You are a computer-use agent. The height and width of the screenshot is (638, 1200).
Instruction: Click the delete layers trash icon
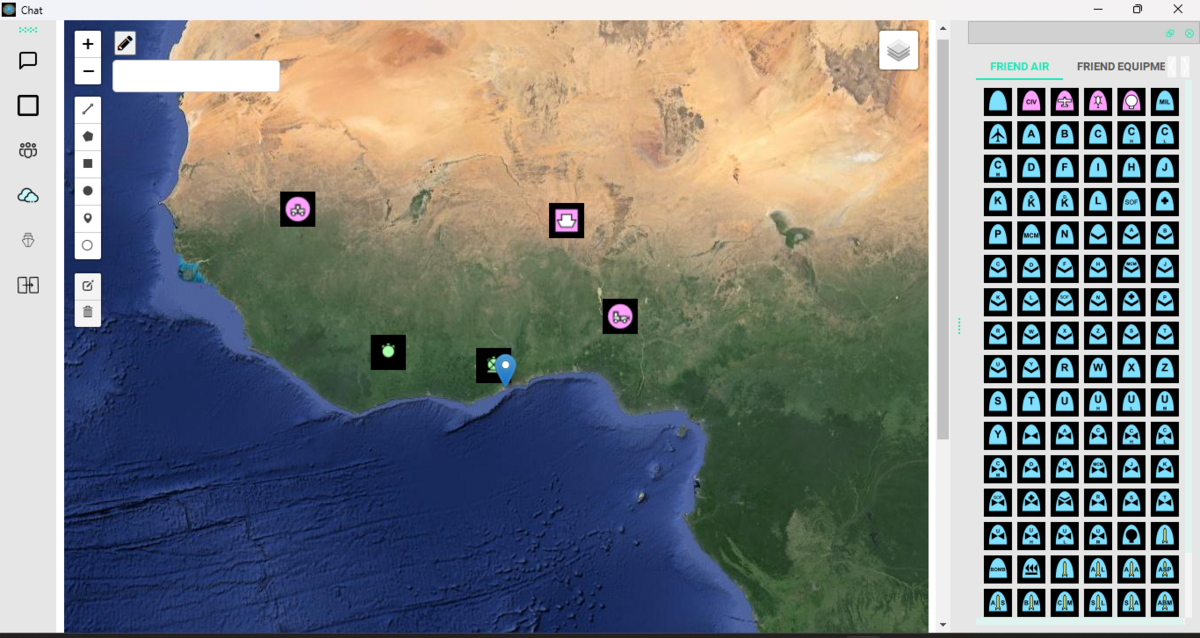pyautogui.click(x=88, y=312)
